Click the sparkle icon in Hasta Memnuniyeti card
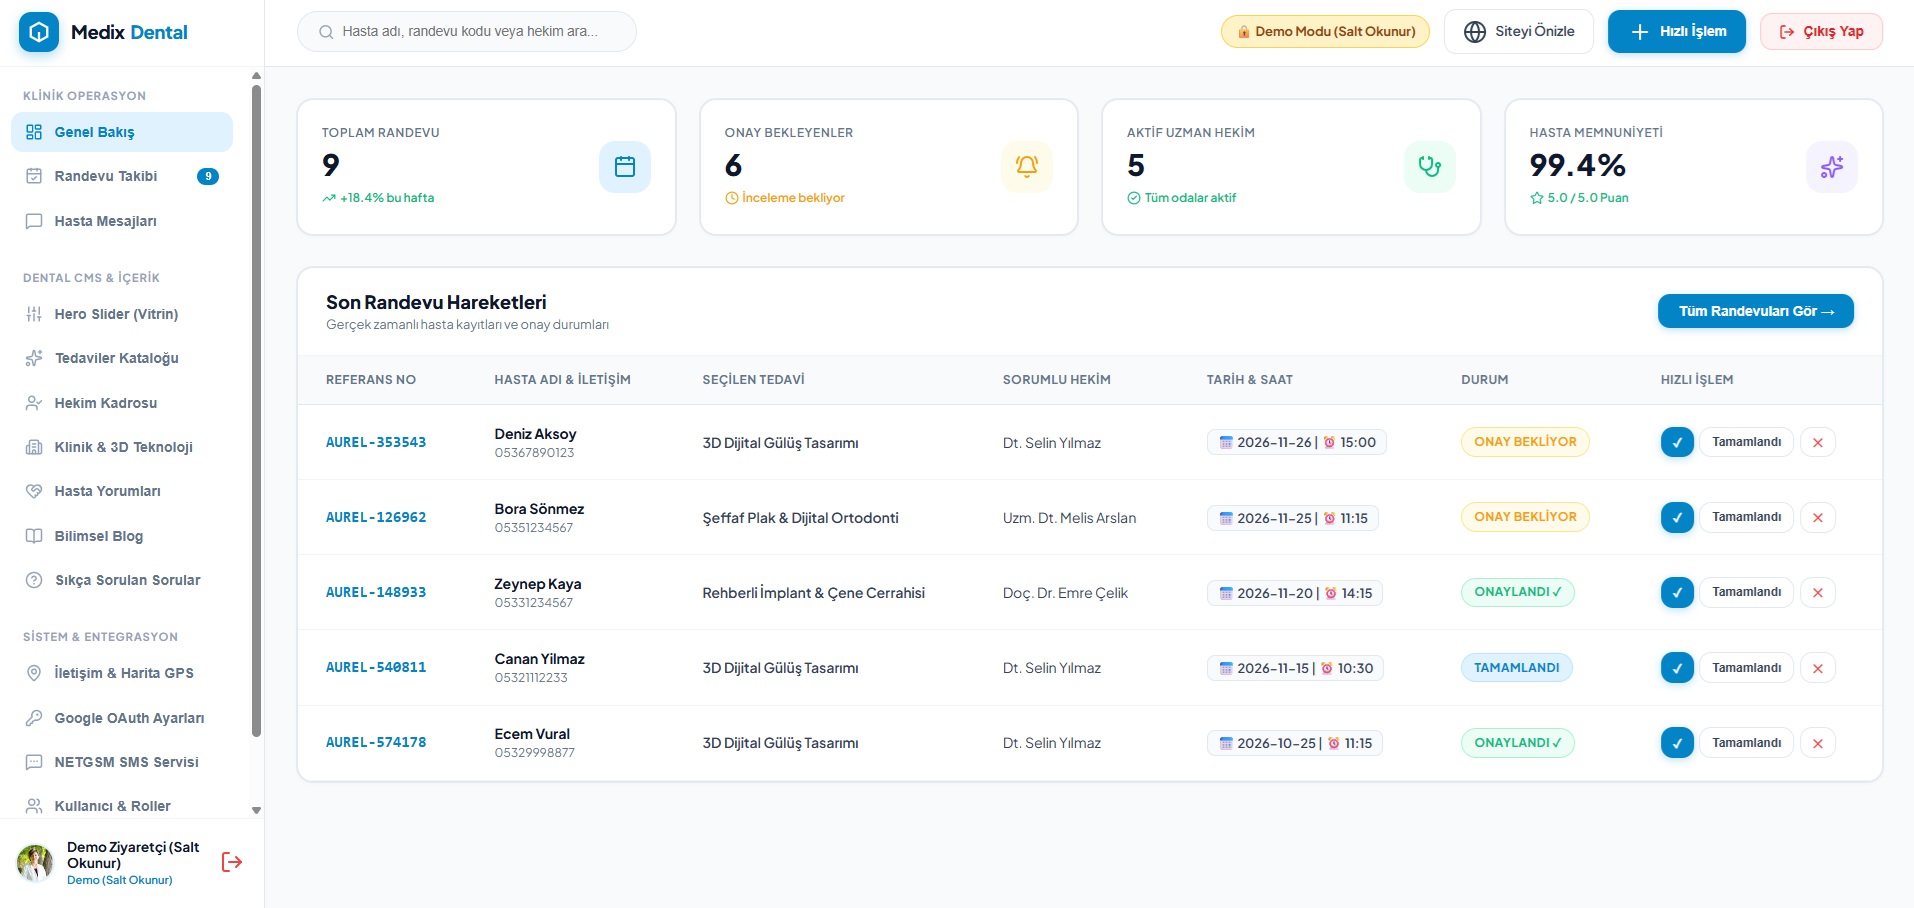Viewport: 1914px width, 908px height. pyautogui.click(x=1832, y=167)
